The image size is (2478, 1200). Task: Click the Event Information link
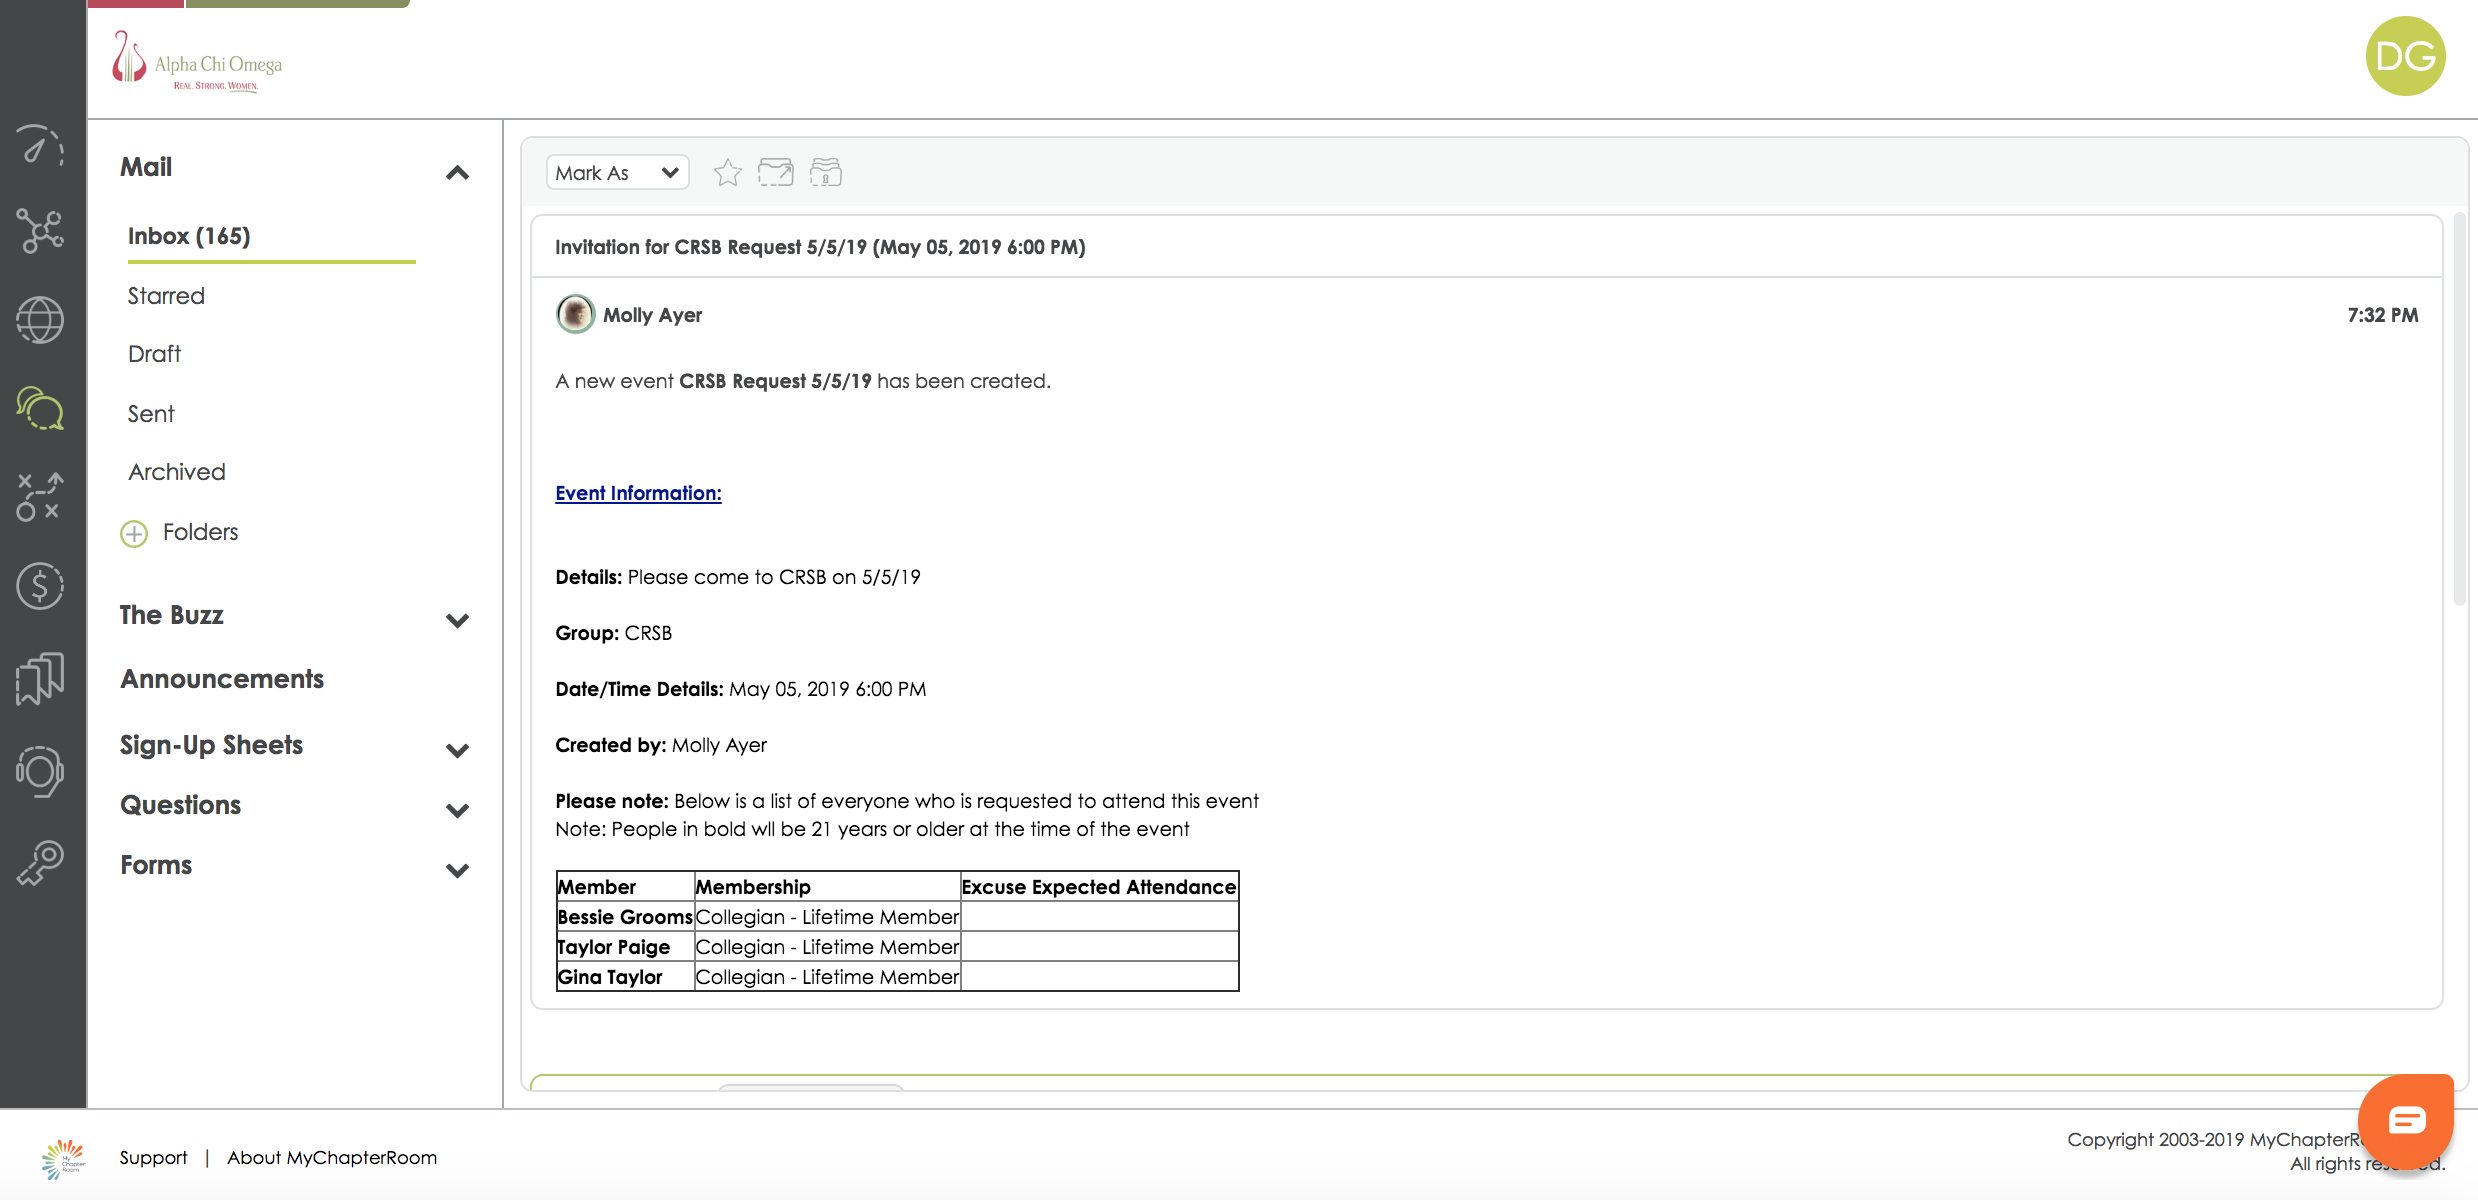click(638, 493)
